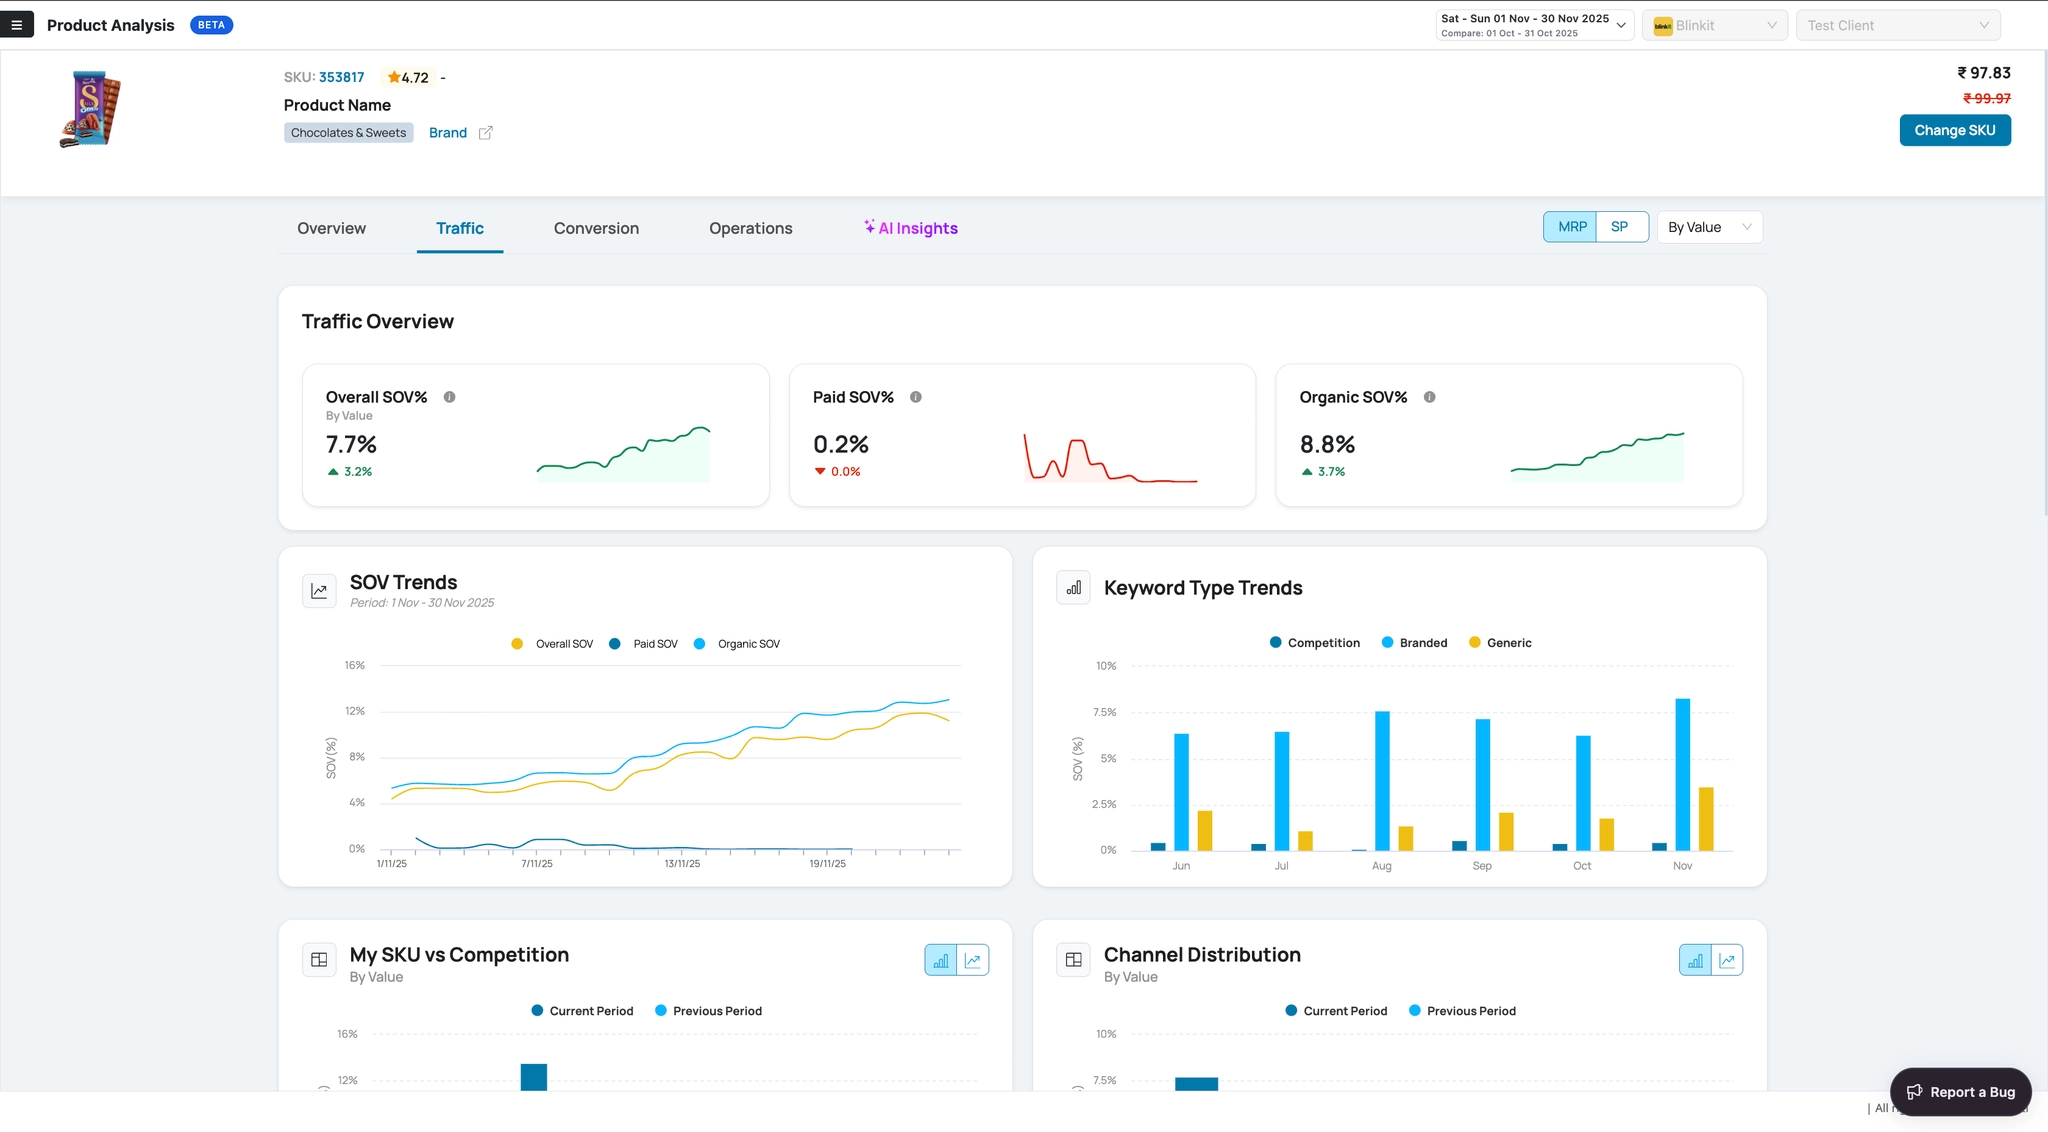Image resolution: width=2048 pixels, height=1132 pixels.
Task: Select the MRP toggle option
Action: (1571, 227)
